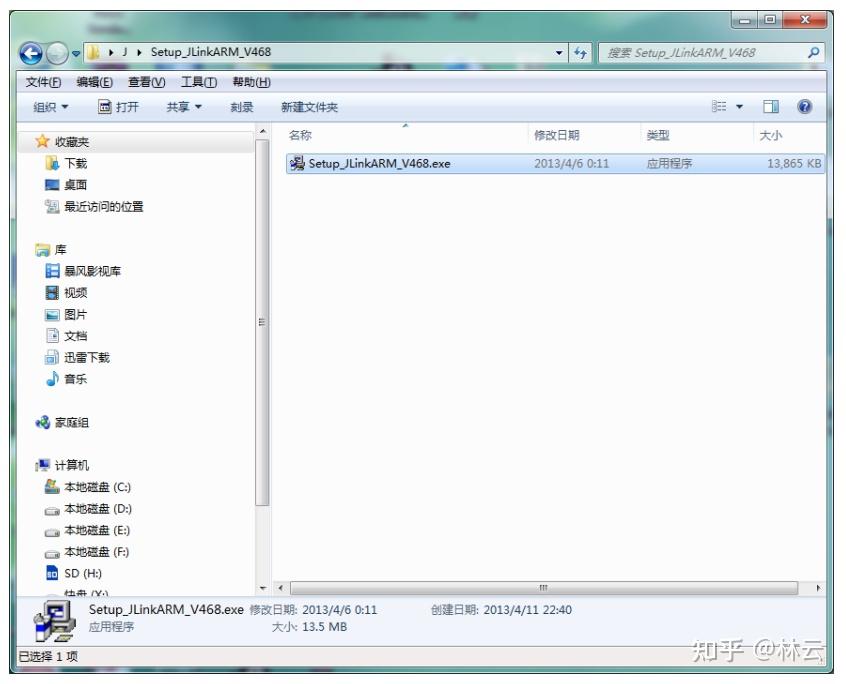Click the horizontal scrollbar right arrow
This screenshot has width=846, height=684.
click(x=818, y=588)
